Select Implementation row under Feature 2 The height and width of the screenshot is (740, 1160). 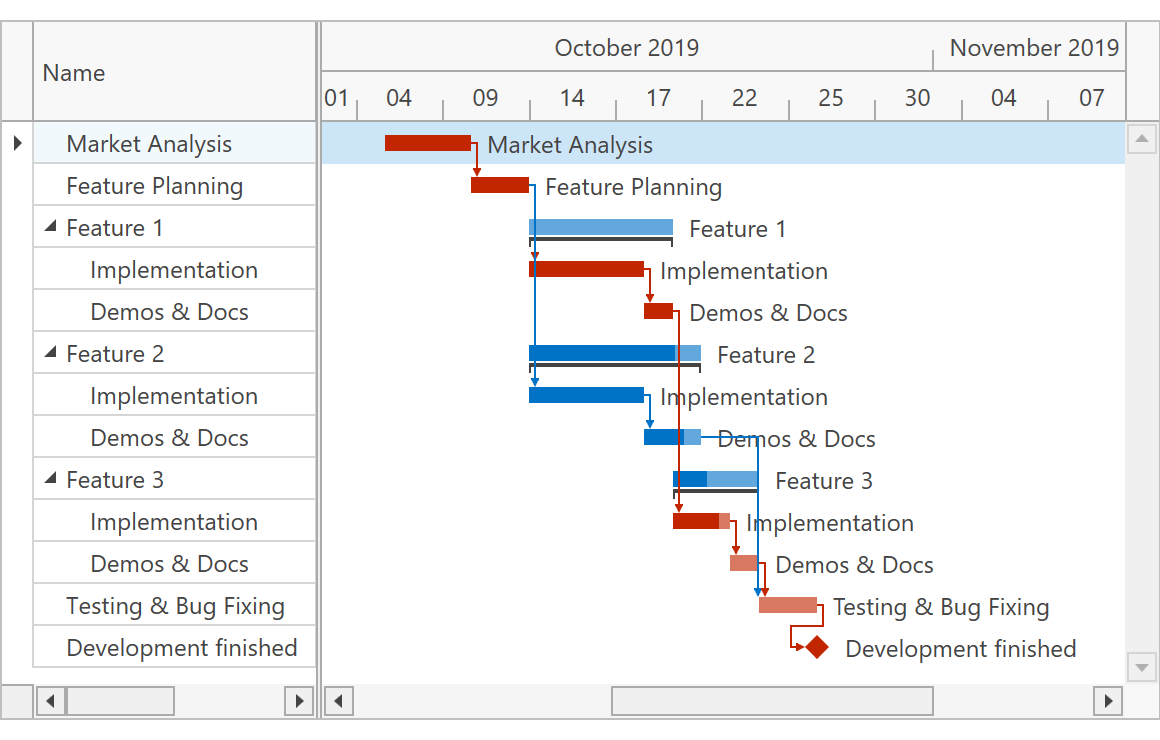point(175,395)
